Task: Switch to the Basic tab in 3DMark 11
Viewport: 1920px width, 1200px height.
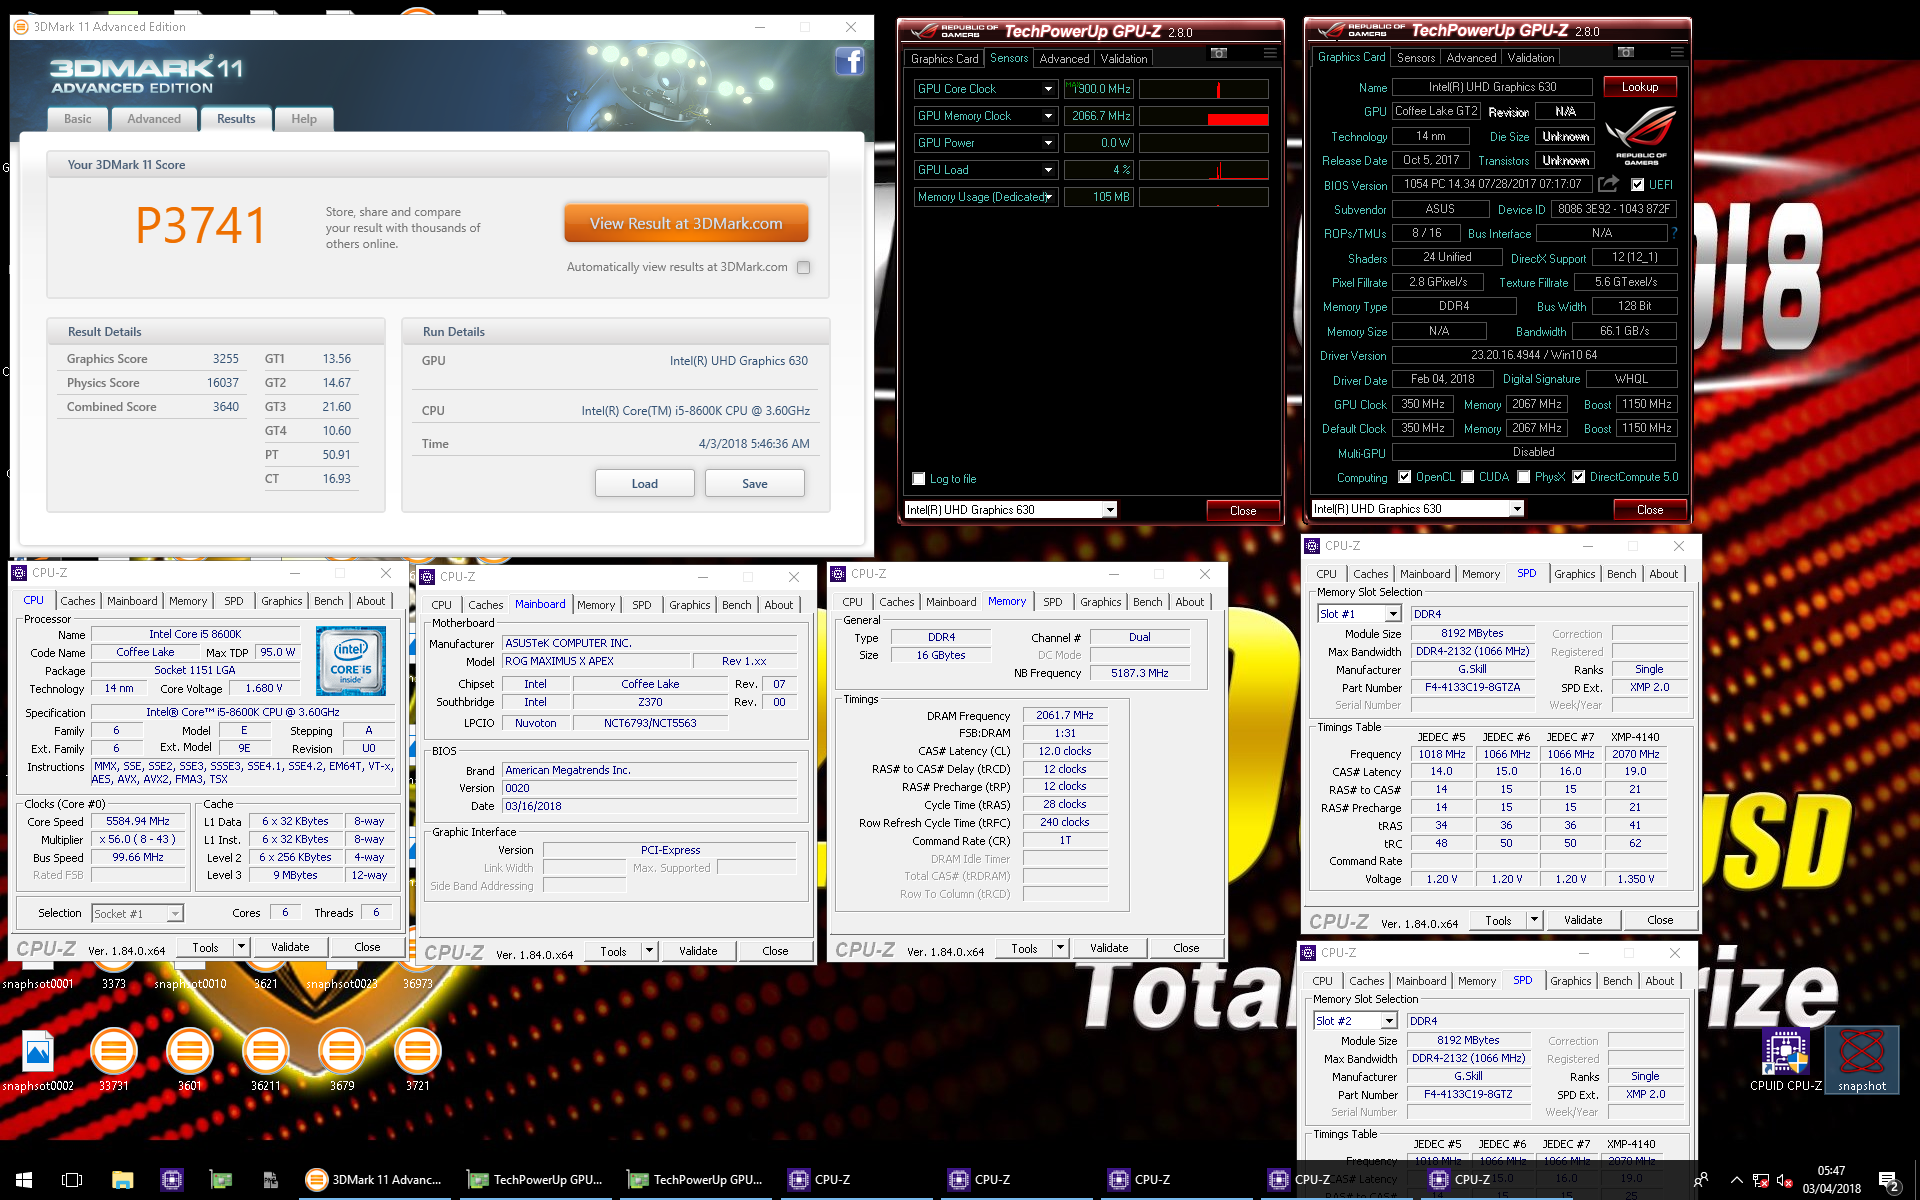Action: pos(78,119)
